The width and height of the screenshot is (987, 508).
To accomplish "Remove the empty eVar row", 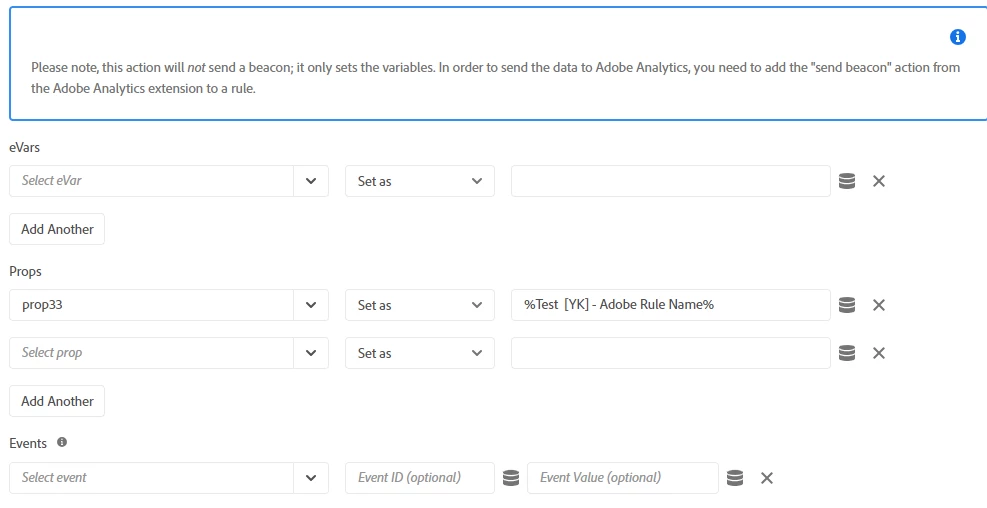I will click(879, 181).
